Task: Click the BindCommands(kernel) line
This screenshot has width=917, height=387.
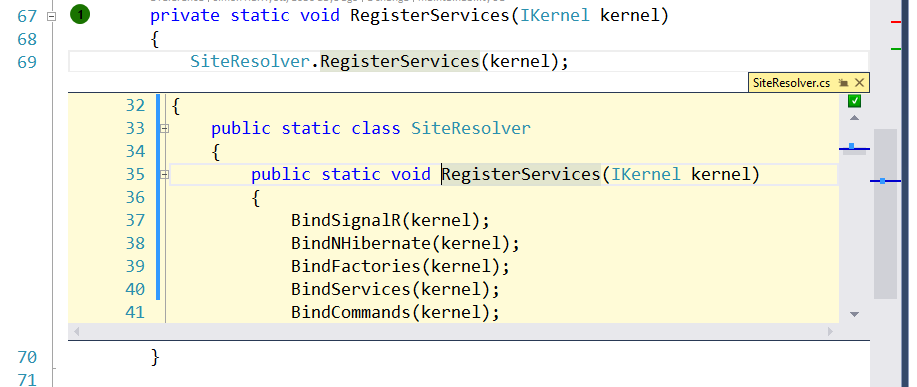Action: coord(395,312)
